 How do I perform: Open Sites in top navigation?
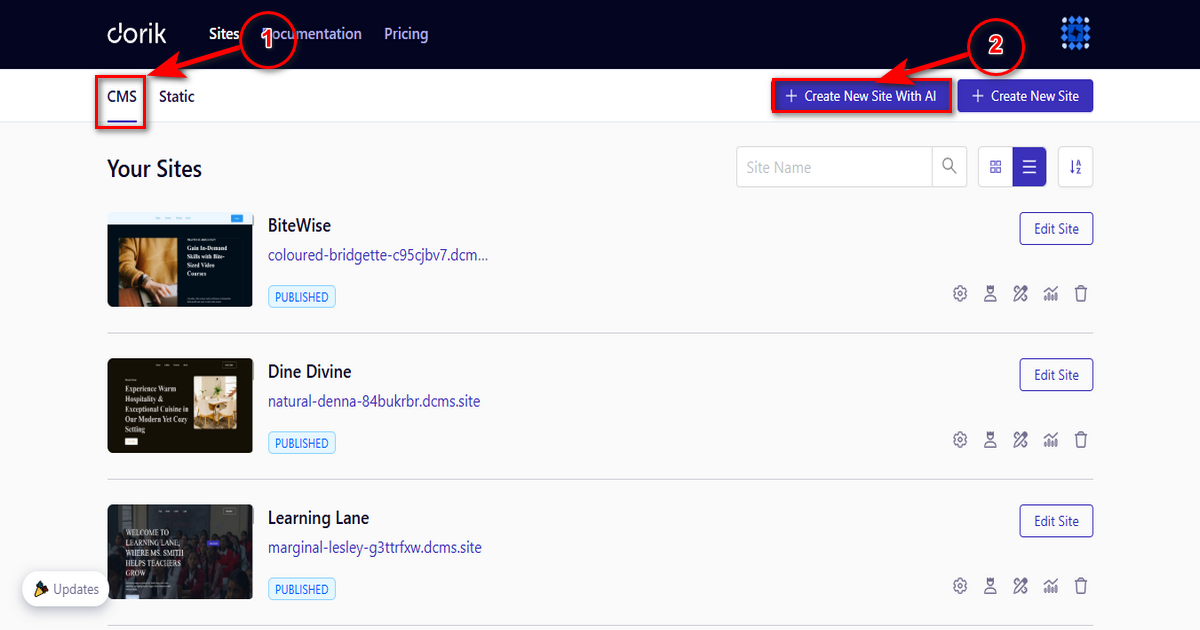[224, 34]
